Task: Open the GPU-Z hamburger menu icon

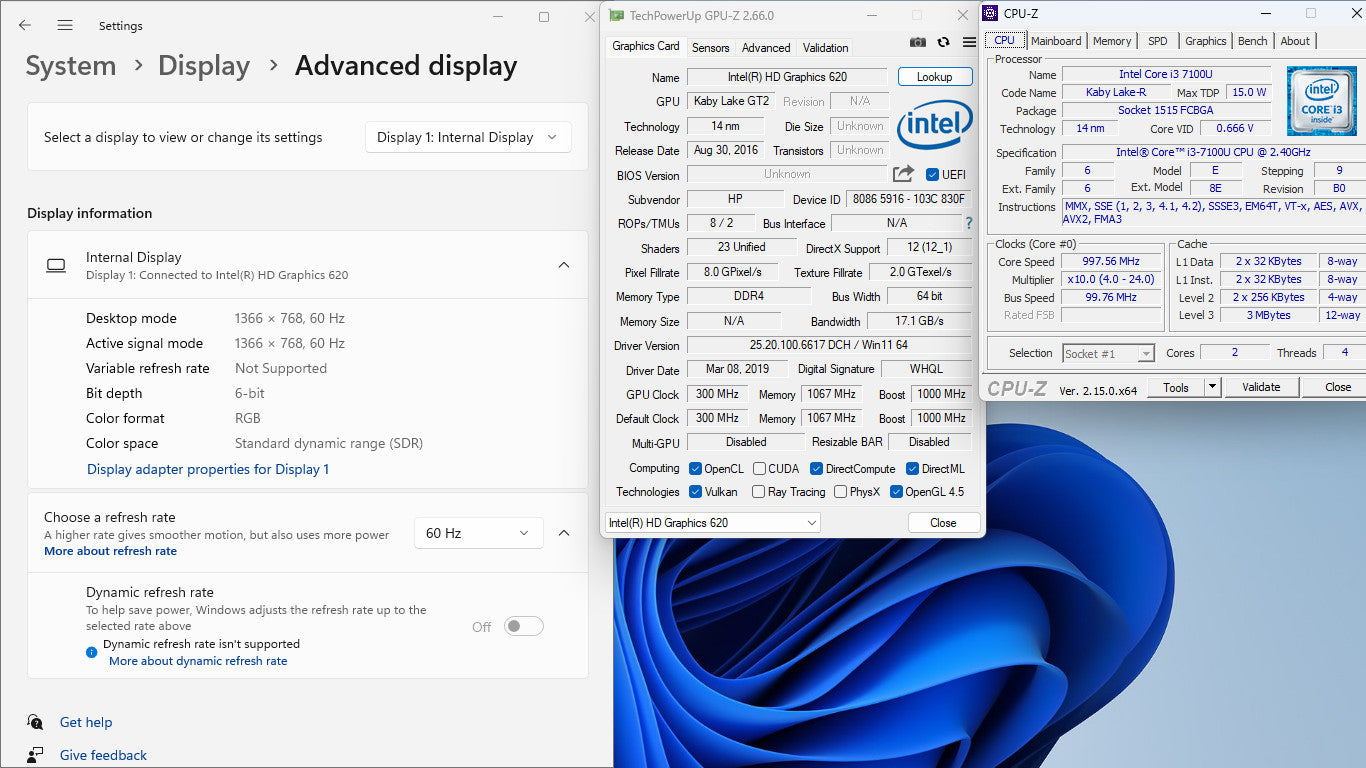Action: pos(969,42)
